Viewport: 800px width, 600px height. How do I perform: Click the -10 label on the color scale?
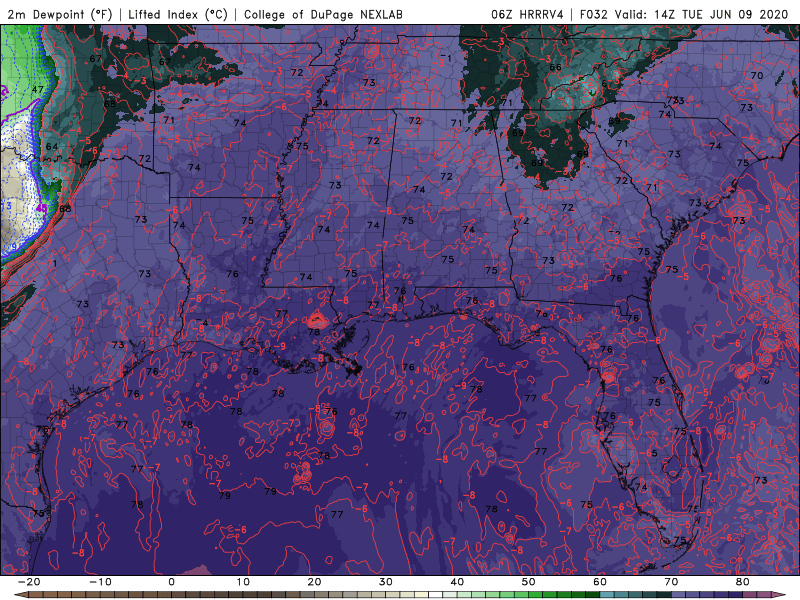coord(100,582)
